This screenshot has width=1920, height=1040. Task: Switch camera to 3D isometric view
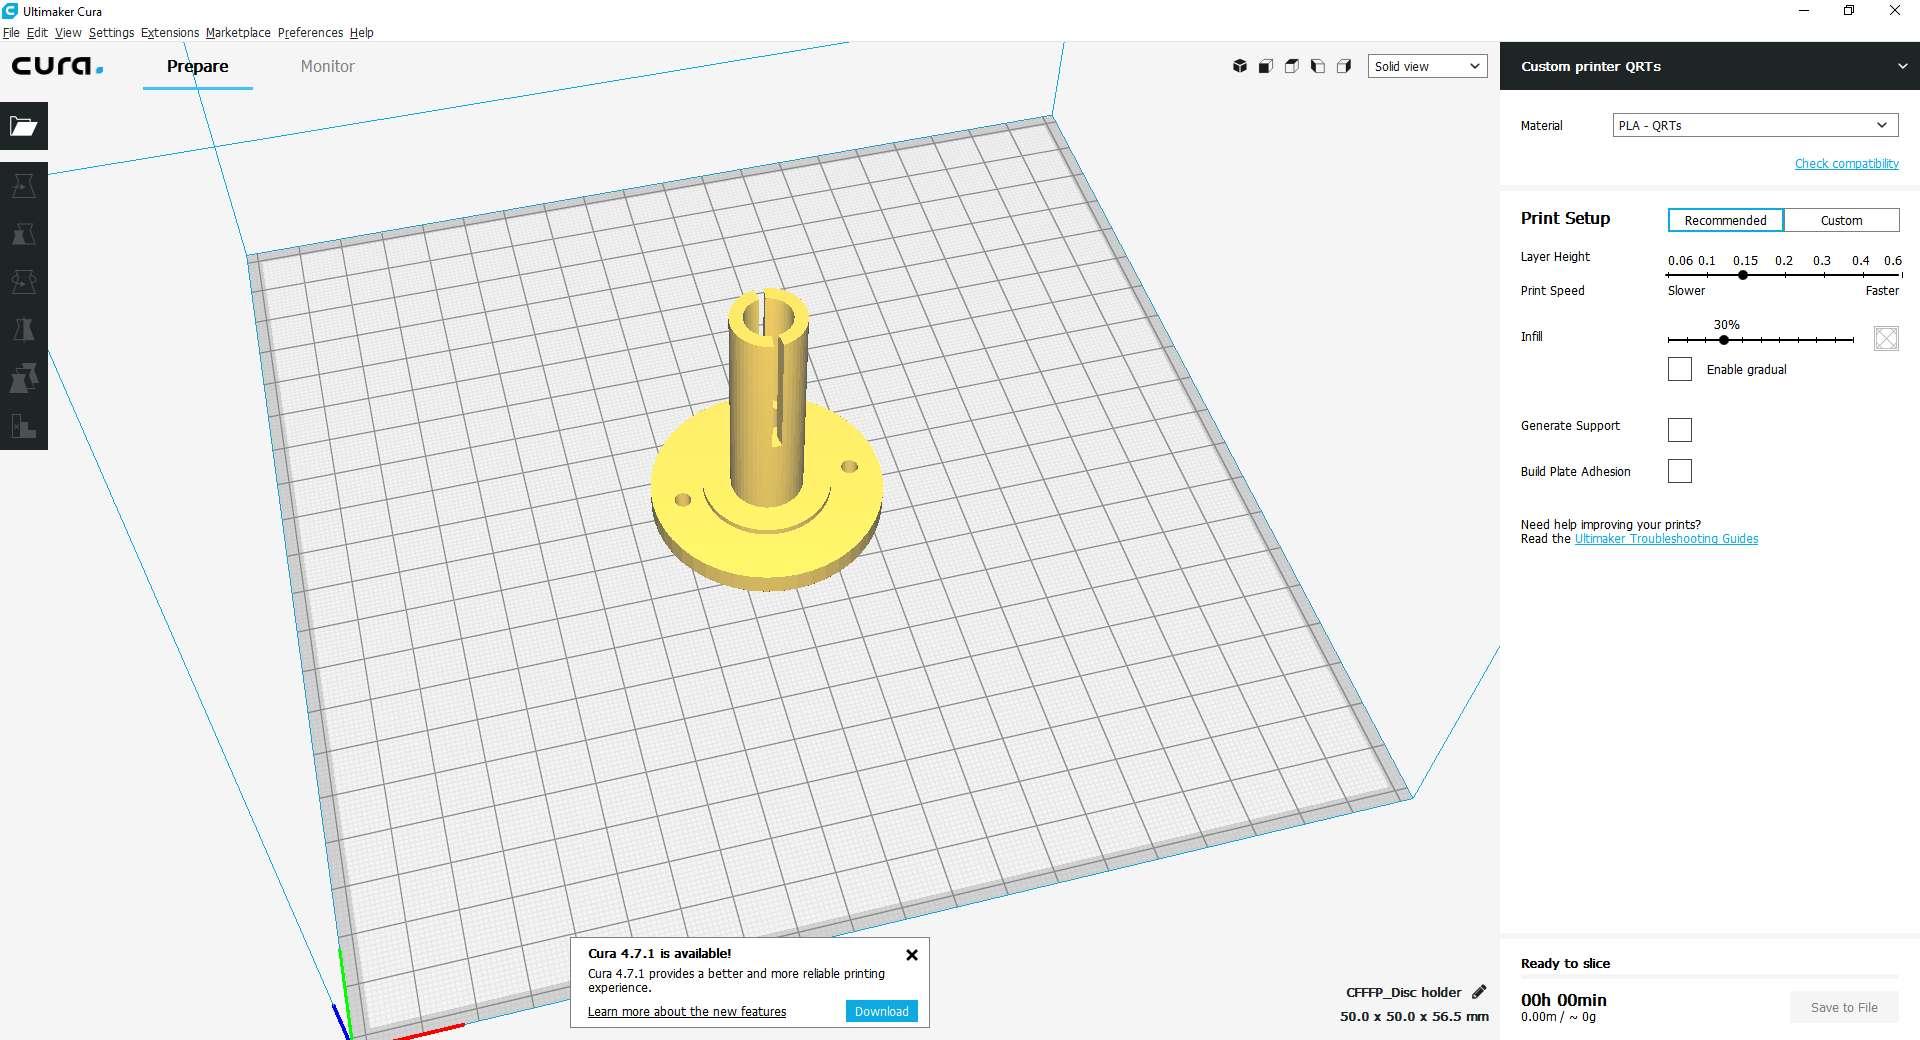(x=1240, y=66)
